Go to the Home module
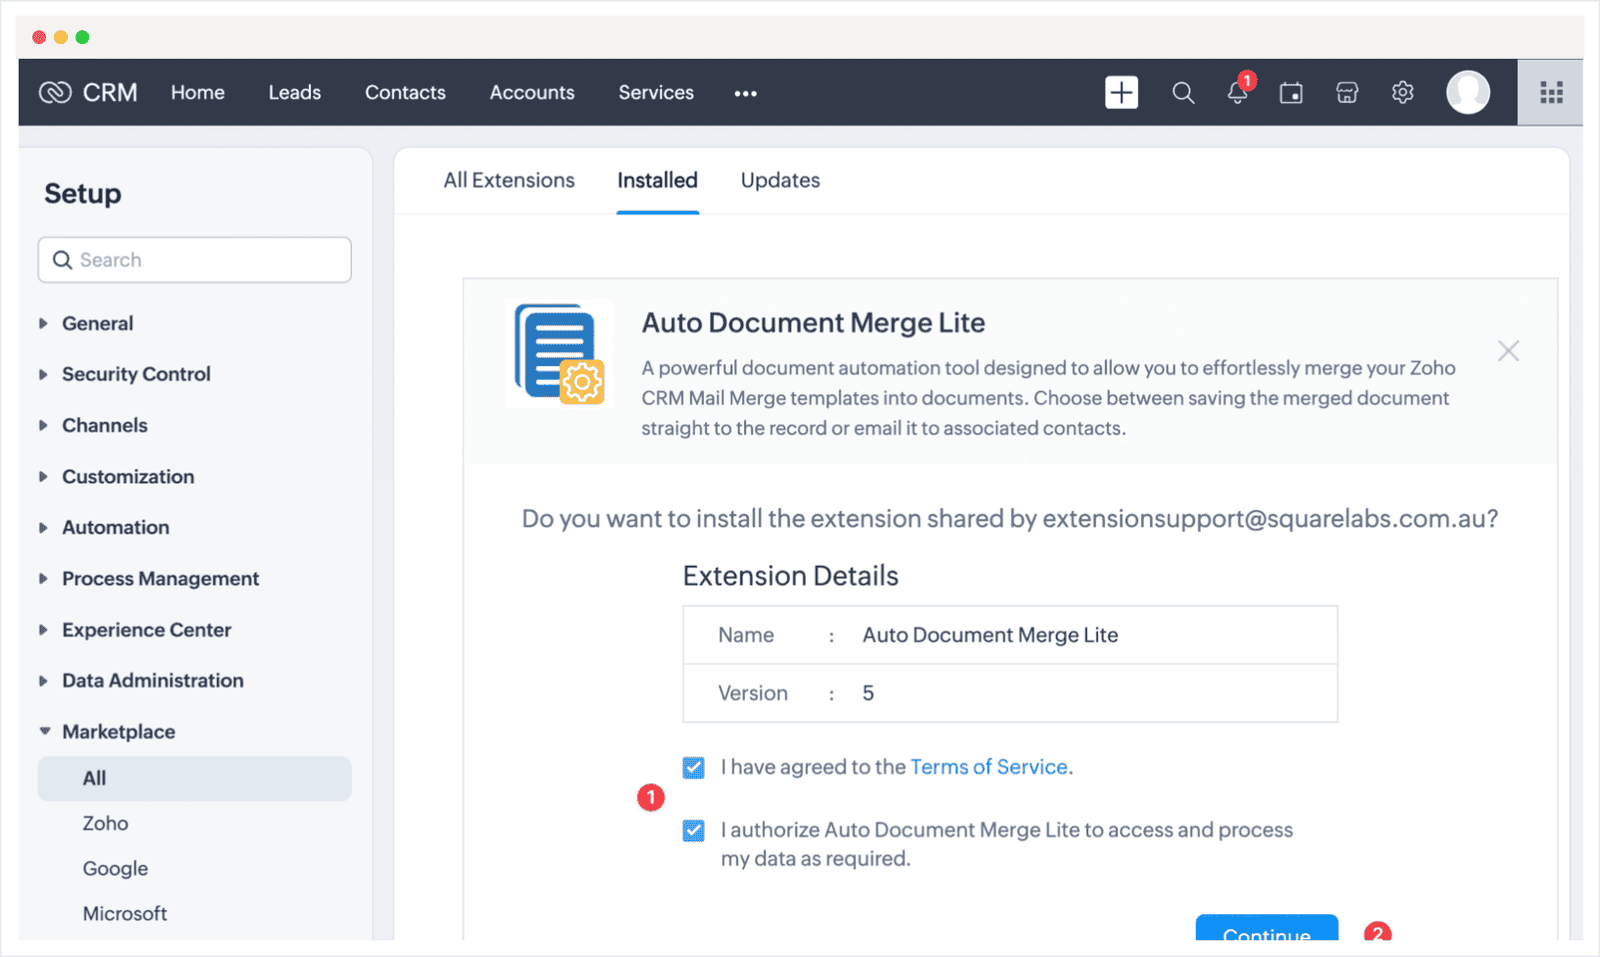The width and height of the screenshot is (1600, 957). 197,92
